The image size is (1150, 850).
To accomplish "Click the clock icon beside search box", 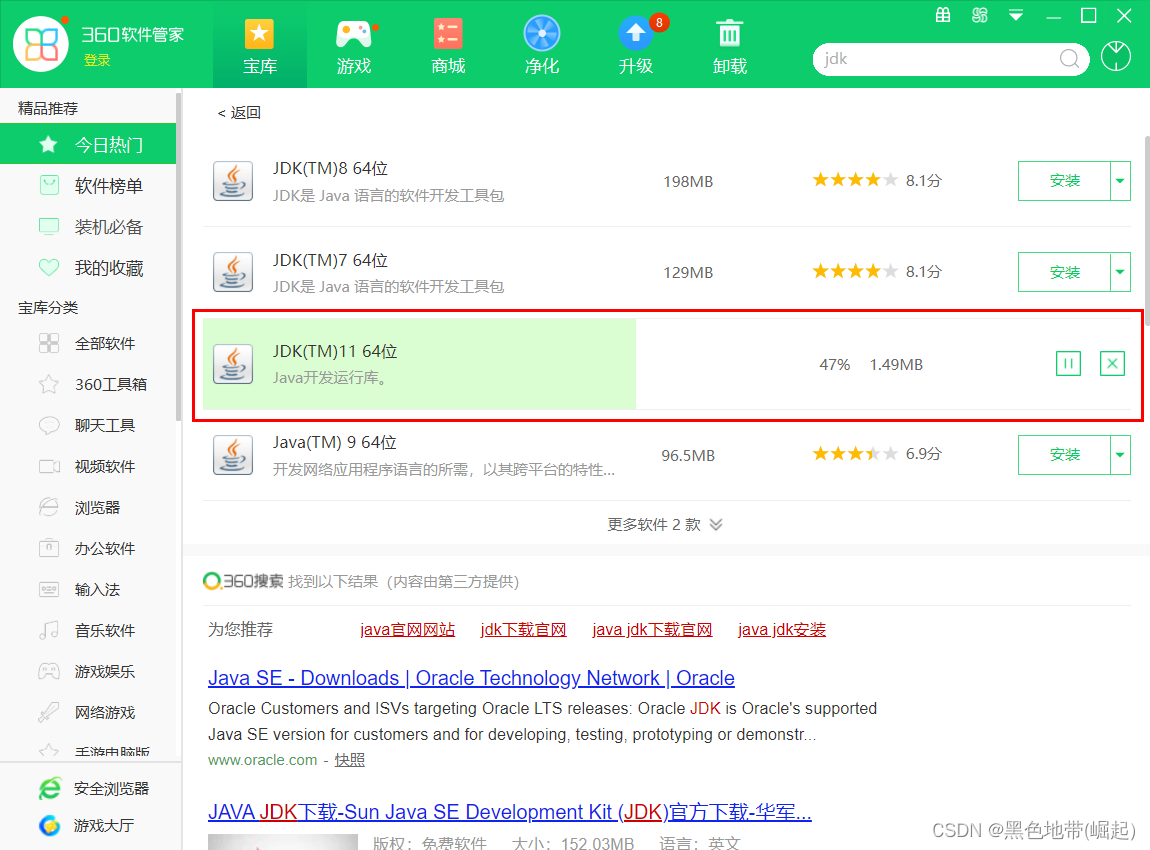I will pos(1116,57).
